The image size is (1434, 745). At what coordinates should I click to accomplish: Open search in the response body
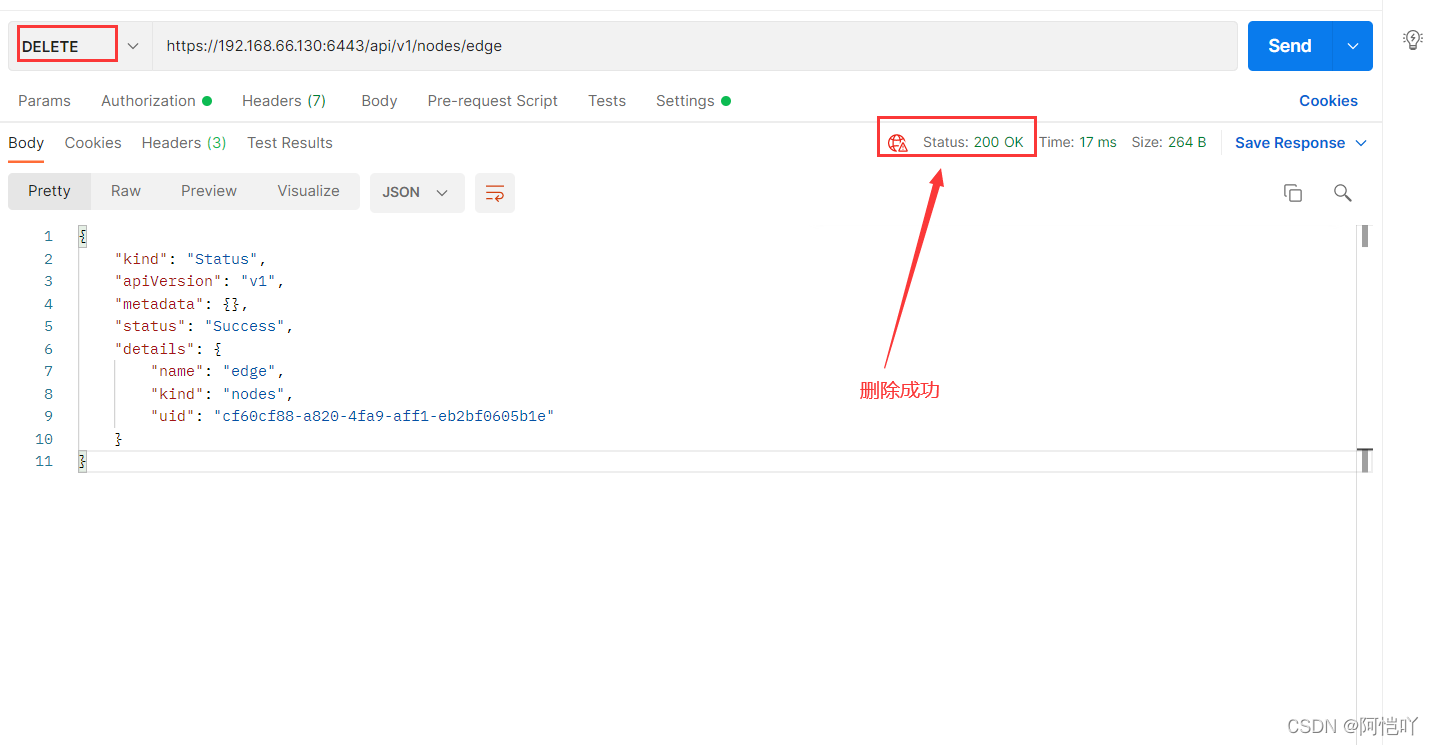point(1343,193)
